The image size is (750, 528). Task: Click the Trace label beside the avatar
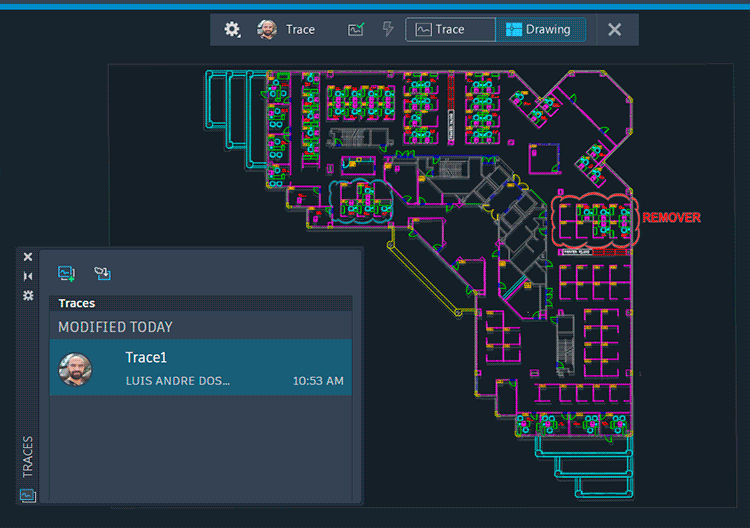[300, 30]
